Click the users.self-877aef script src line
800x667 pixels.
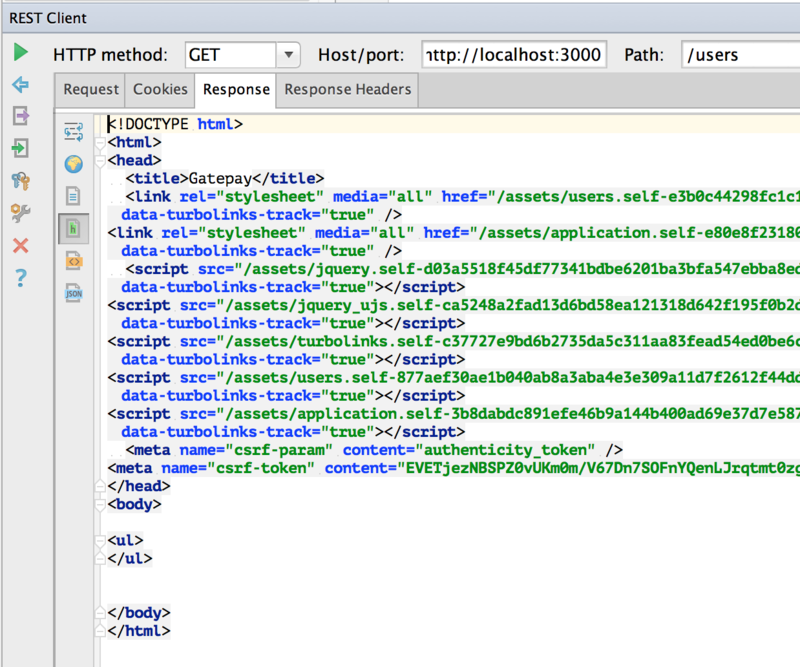[454, 378]
